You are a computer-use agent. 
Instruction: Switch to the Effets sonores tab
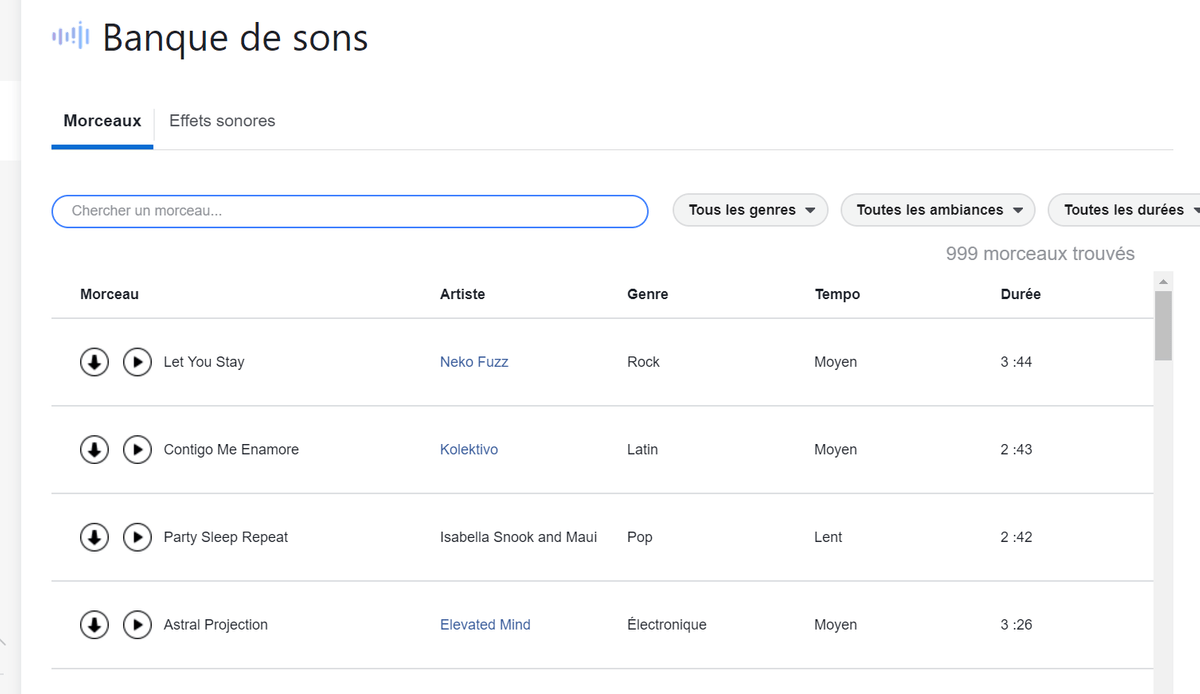(x=222, y=121)
